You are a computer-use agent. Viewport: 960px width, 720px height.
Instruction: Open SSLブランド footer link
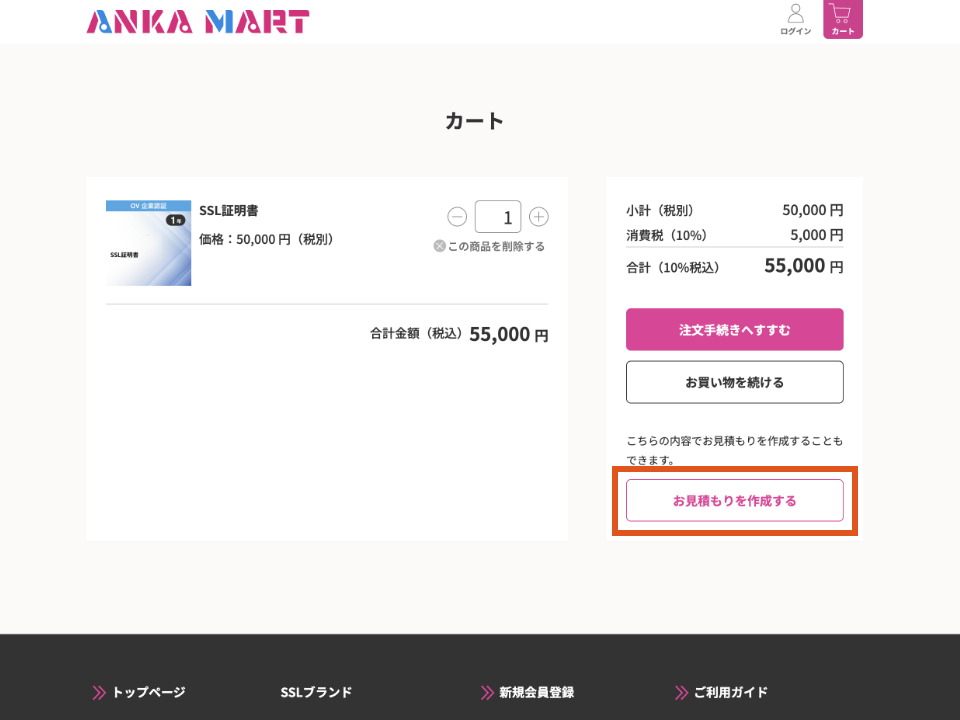click(x=316, y=692)
